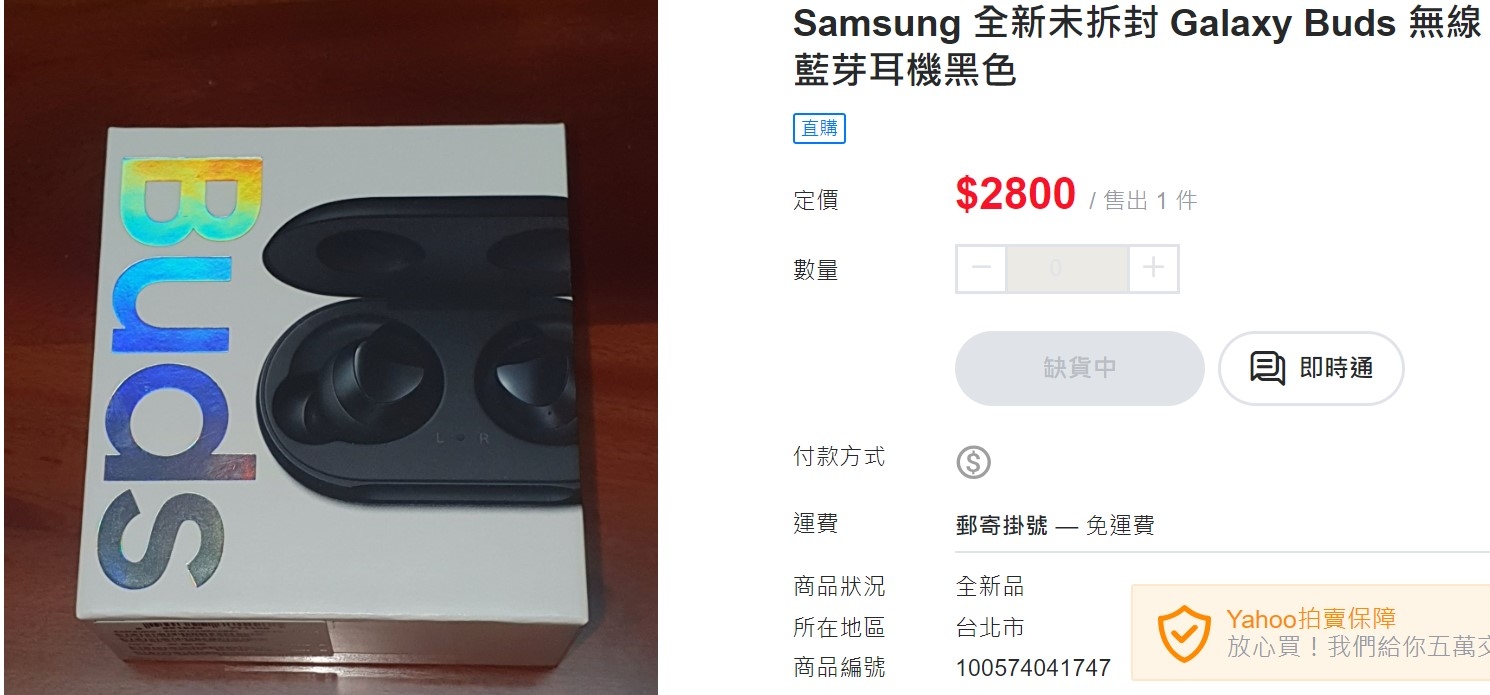The width and height of the screenshot is (1490, 695).
Task: Click the 台北市 location text
Action: pyautogui.click(x=990, y=628)
